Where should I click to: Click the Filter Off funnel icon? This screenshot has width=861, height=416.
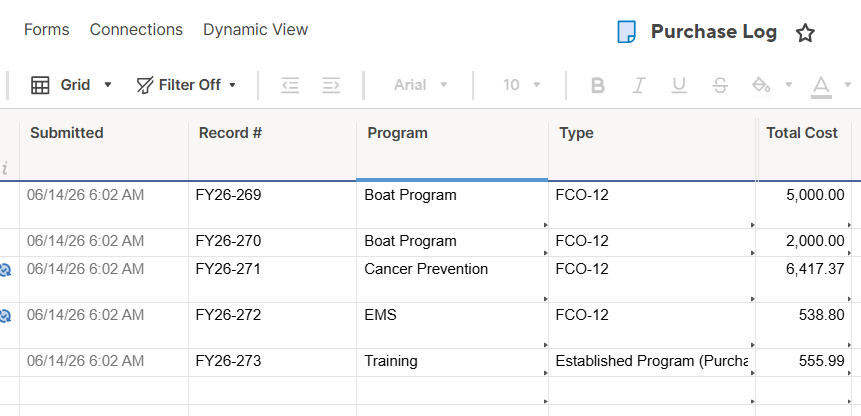tap(144, 85)
